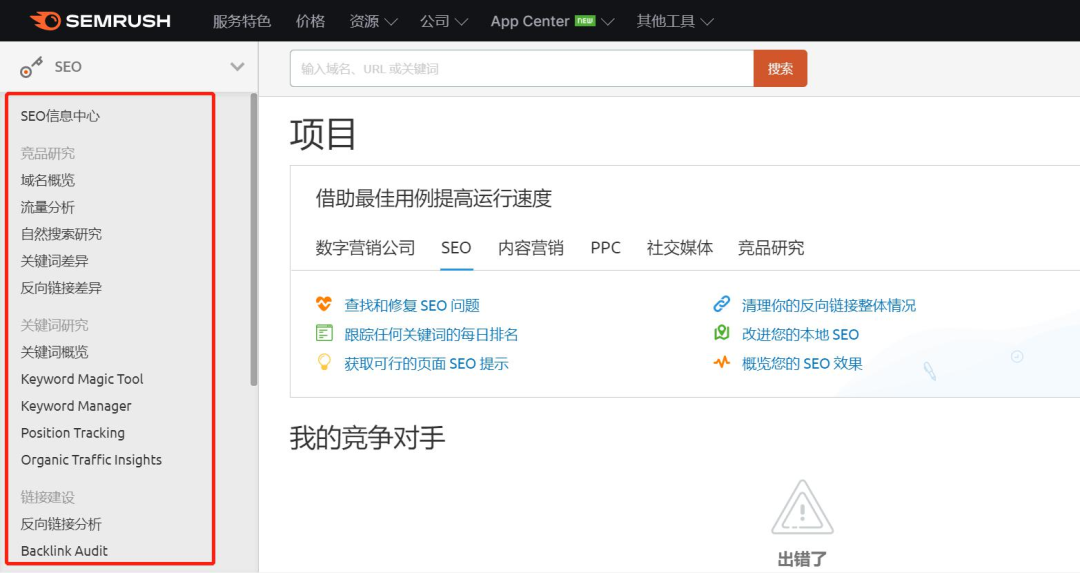Open Position Tracking in sidebar

(x=72, y=433)
